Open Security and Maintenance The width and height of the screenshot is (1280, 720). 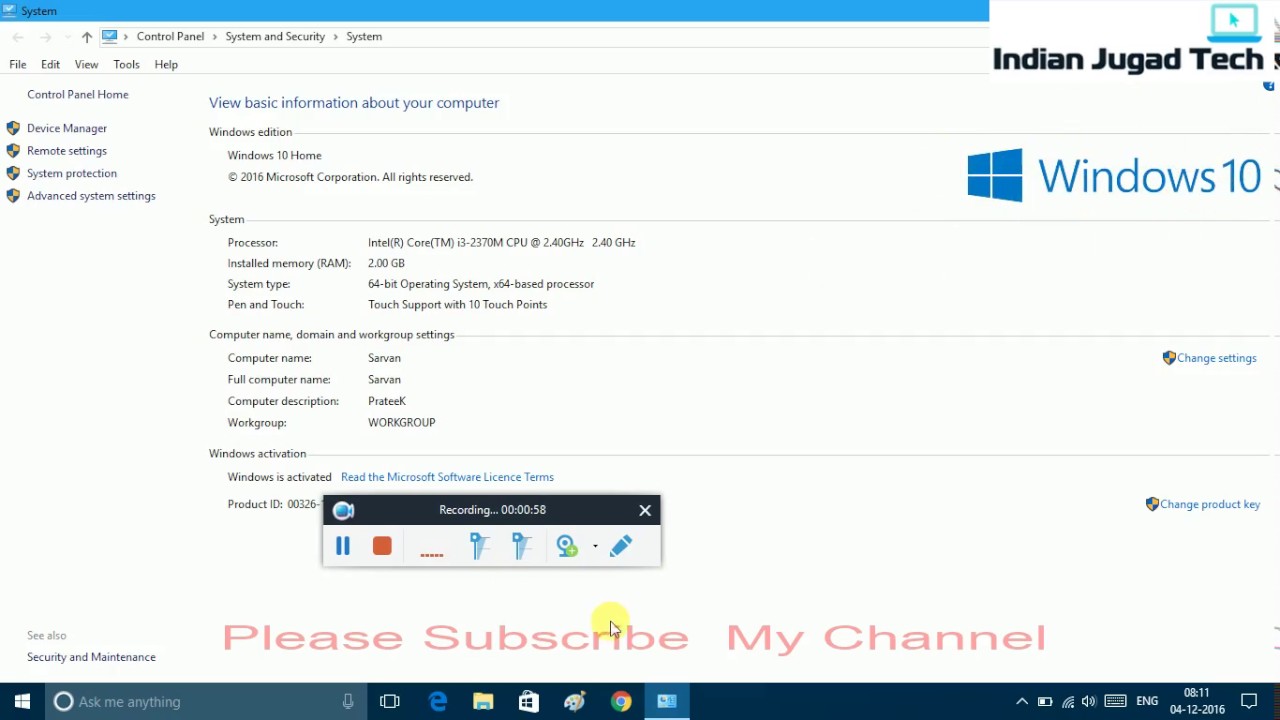(91, 657)
